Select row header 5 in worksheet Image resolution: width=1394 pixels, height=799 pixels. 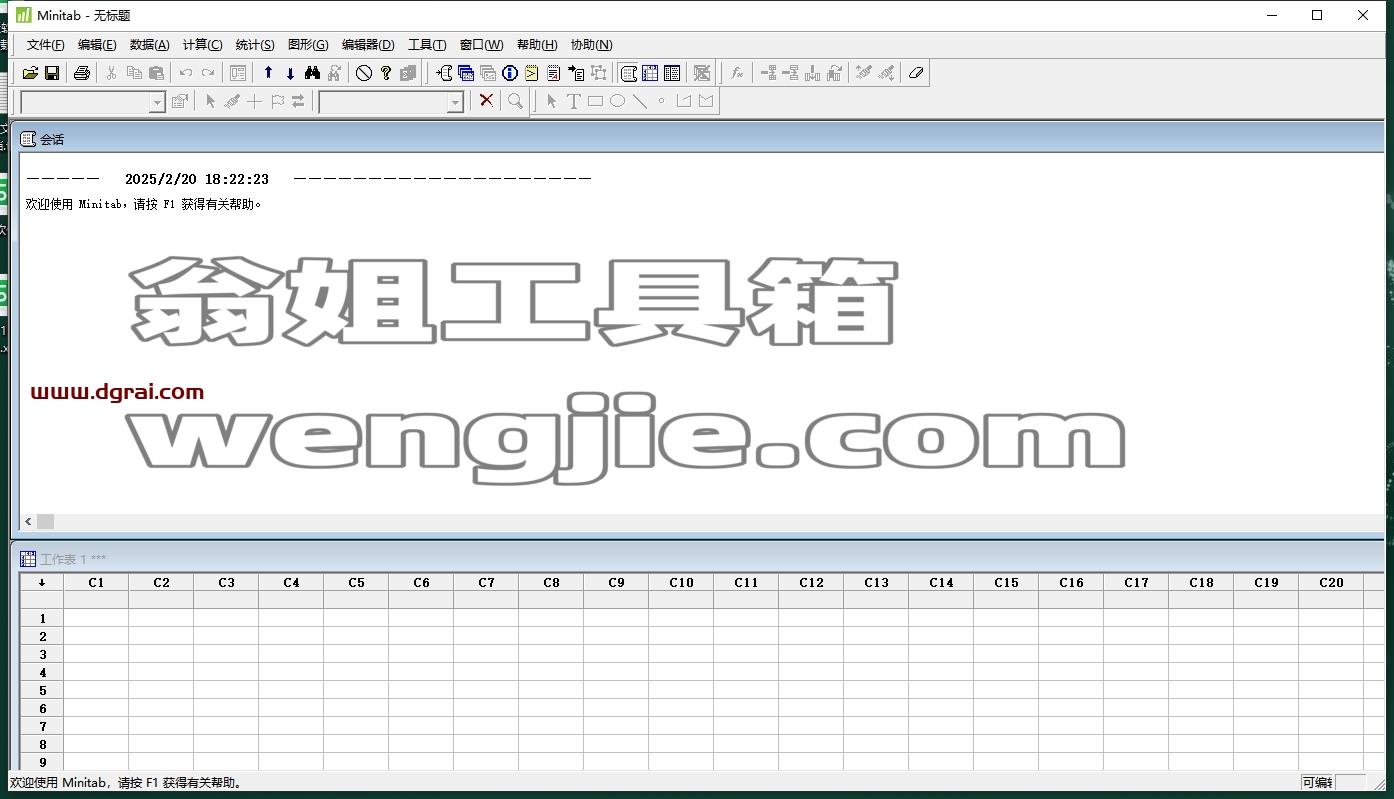(x=42, y=691)
